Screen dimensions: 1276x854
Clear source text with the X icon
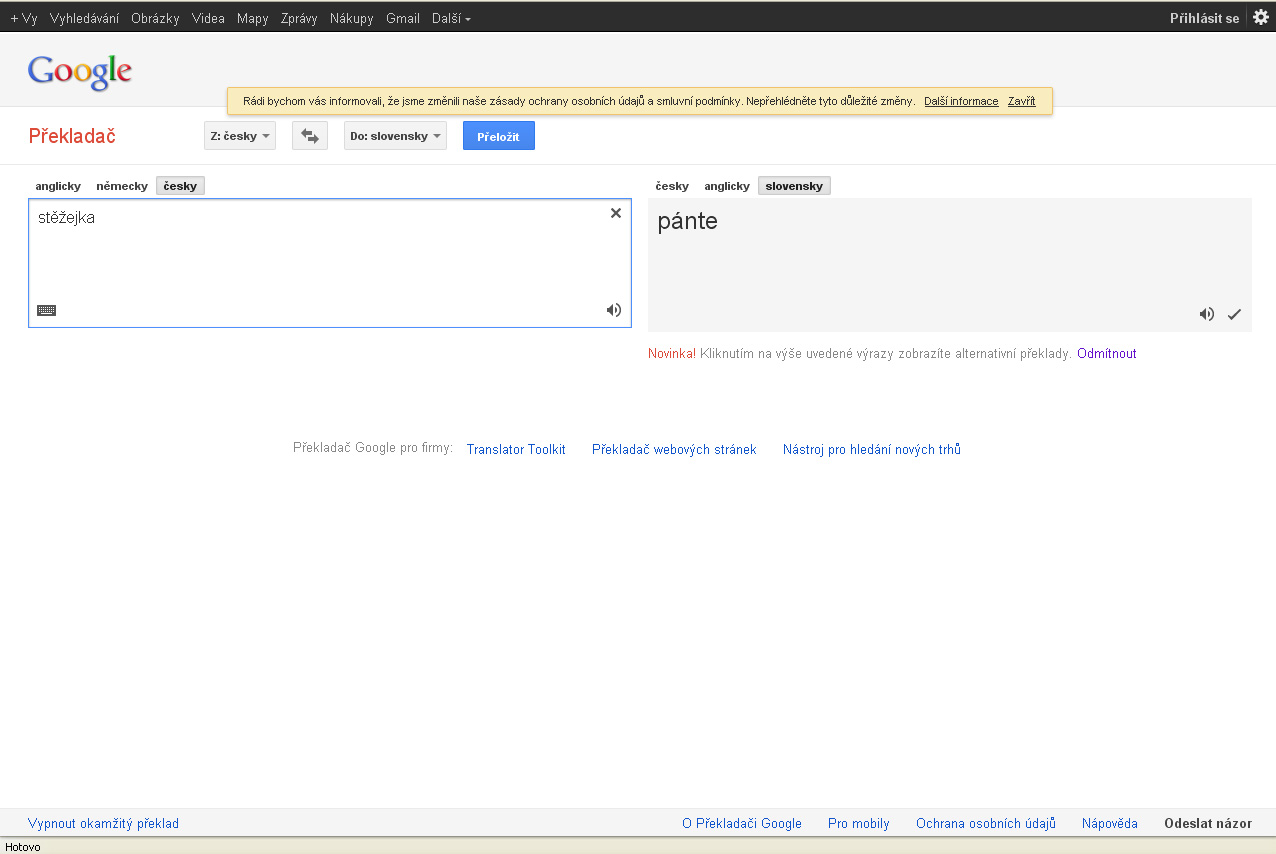(x=616, y=213)
